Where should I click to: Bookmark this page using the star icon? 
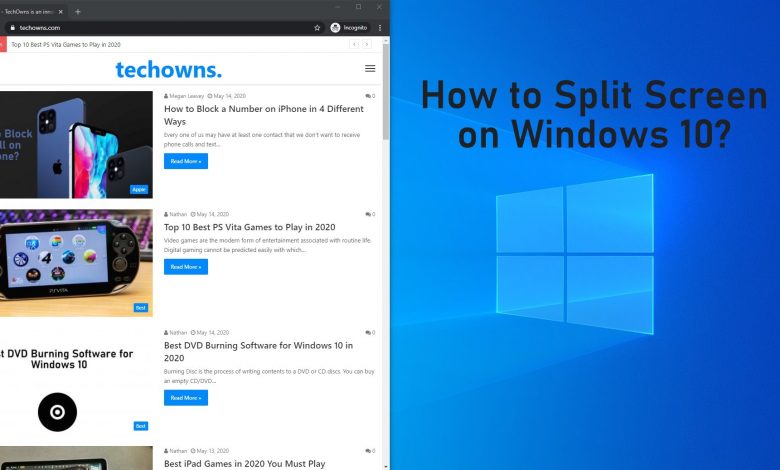pyautogui.click(x=317, y=28)
